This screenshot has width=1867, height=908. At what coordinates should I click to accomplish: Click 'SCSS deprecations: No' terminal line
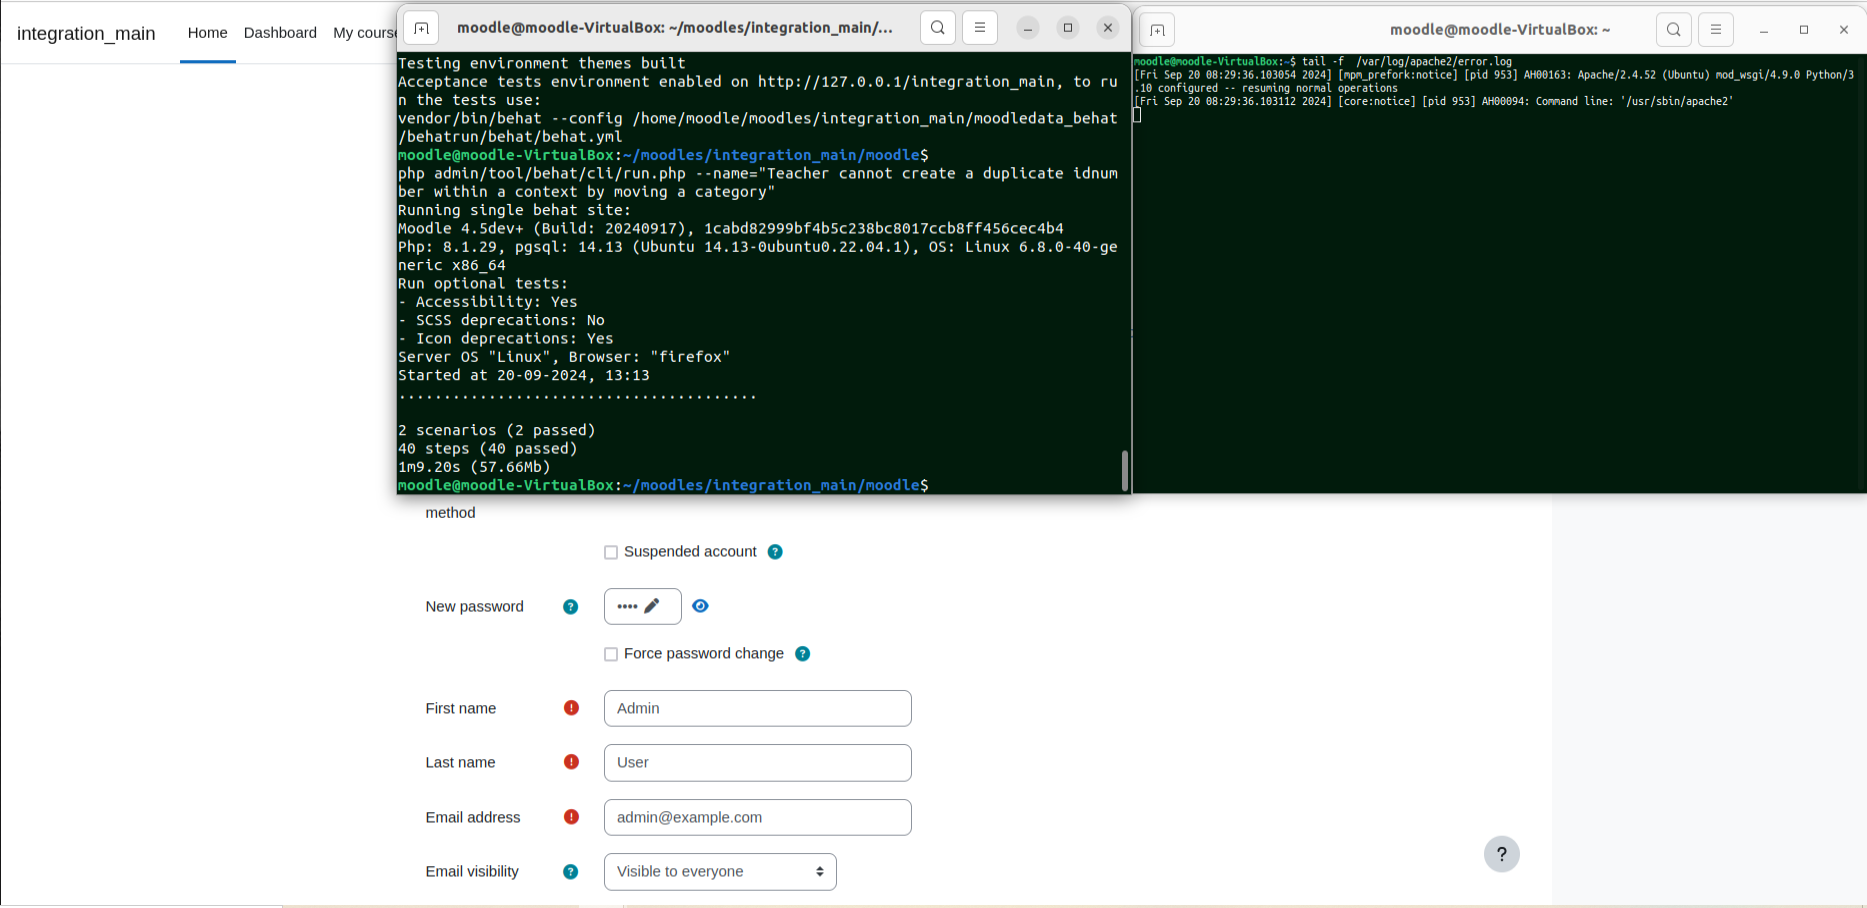coord(501,320)
